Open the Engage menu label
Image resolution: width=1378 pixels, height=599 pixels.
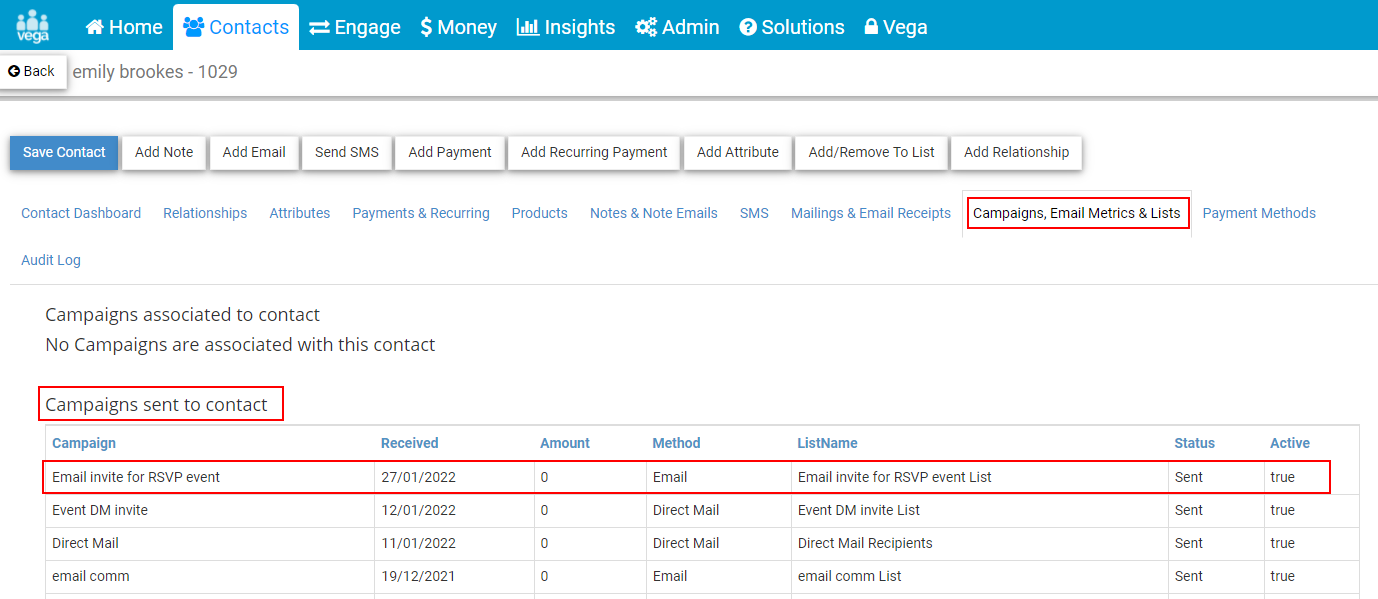[x=367, y=27]
